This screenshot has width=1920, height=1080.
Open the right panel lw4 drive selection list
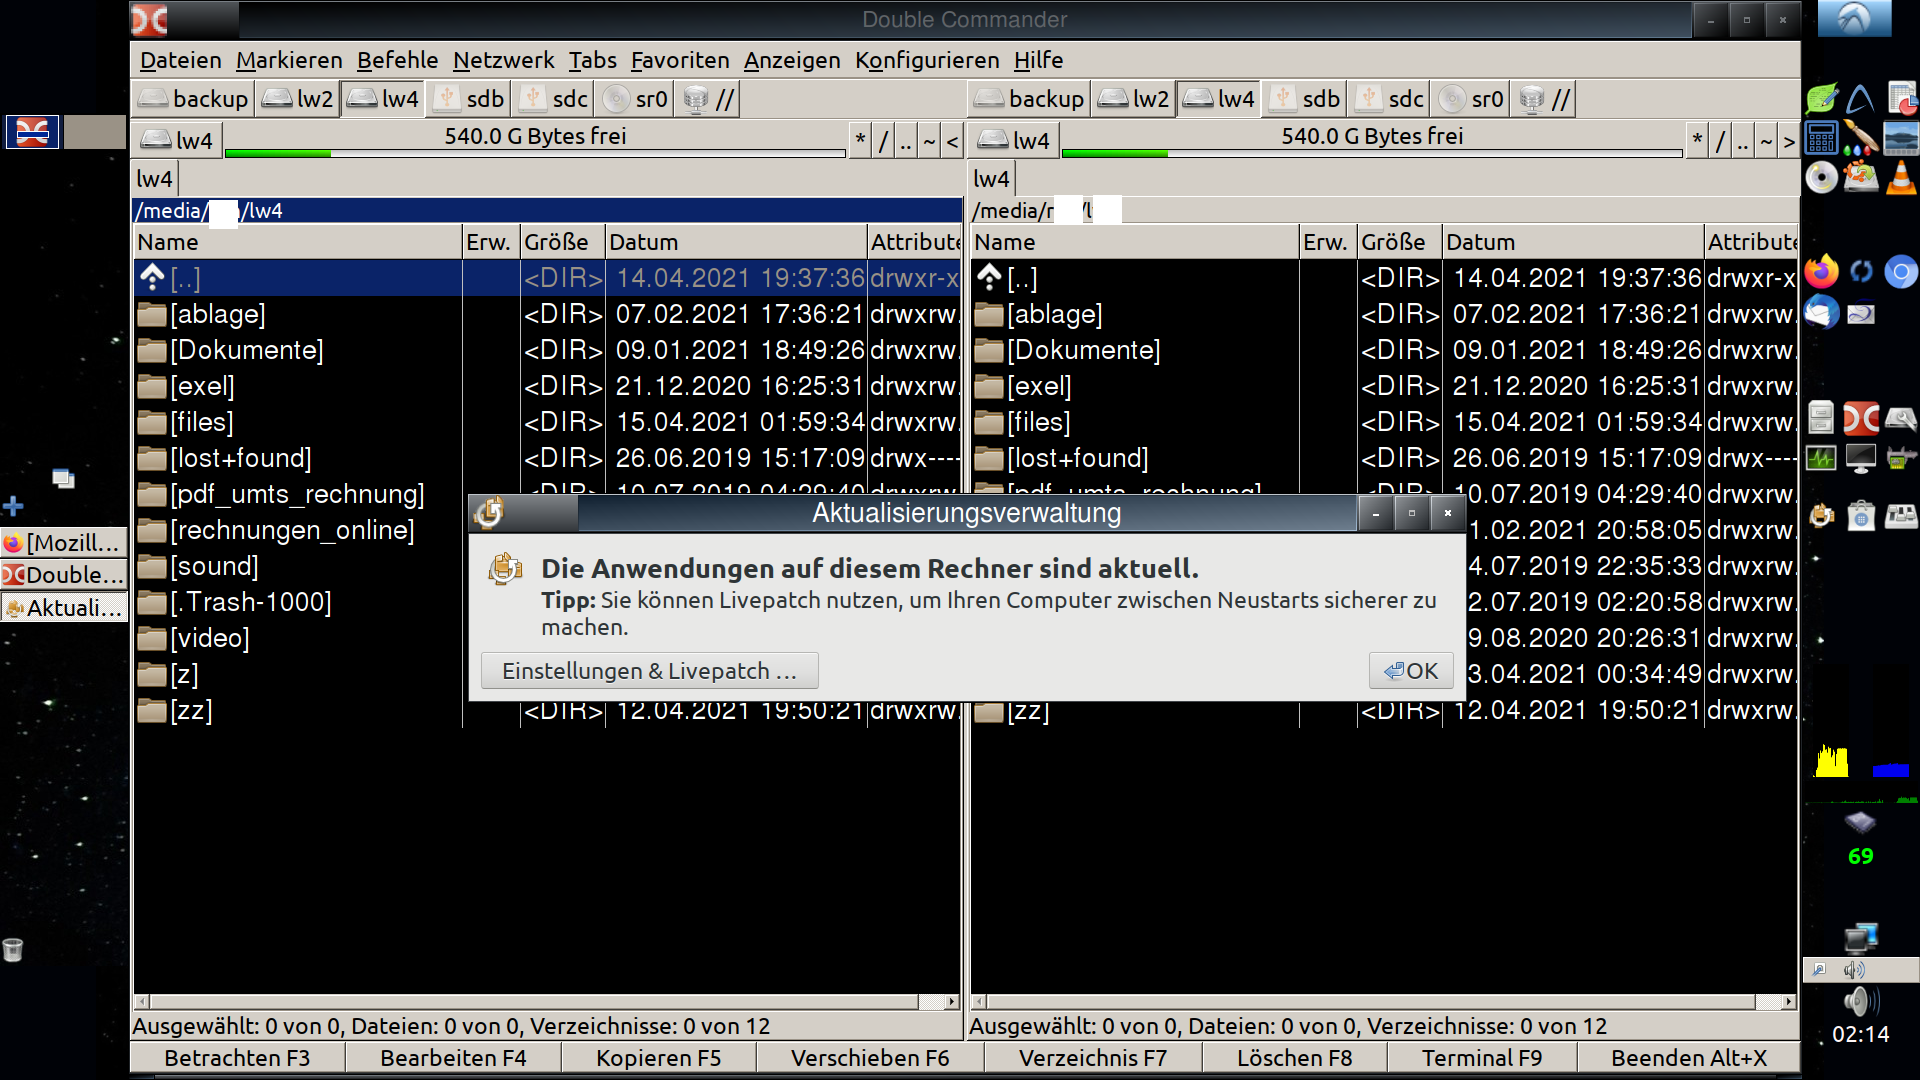pos(1014,140)
